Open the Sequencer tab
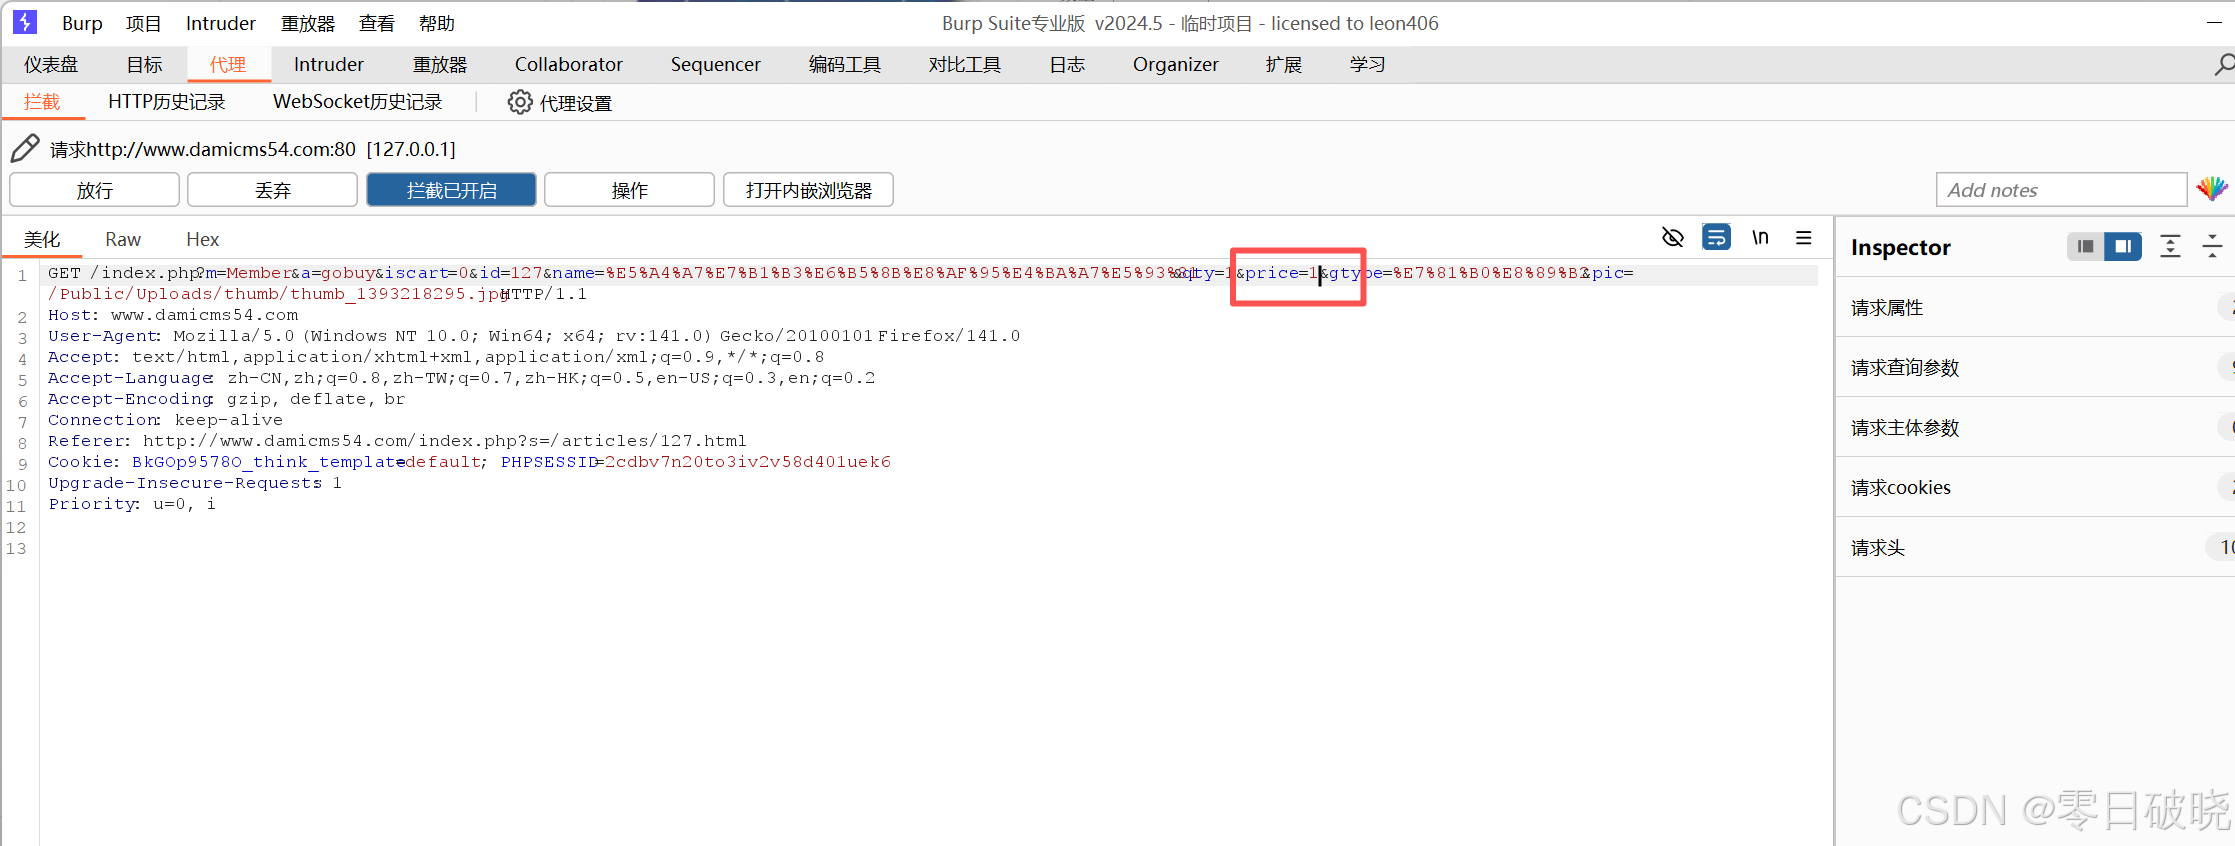Viewport: 2235px width, 846px height. tap(716, 64)
